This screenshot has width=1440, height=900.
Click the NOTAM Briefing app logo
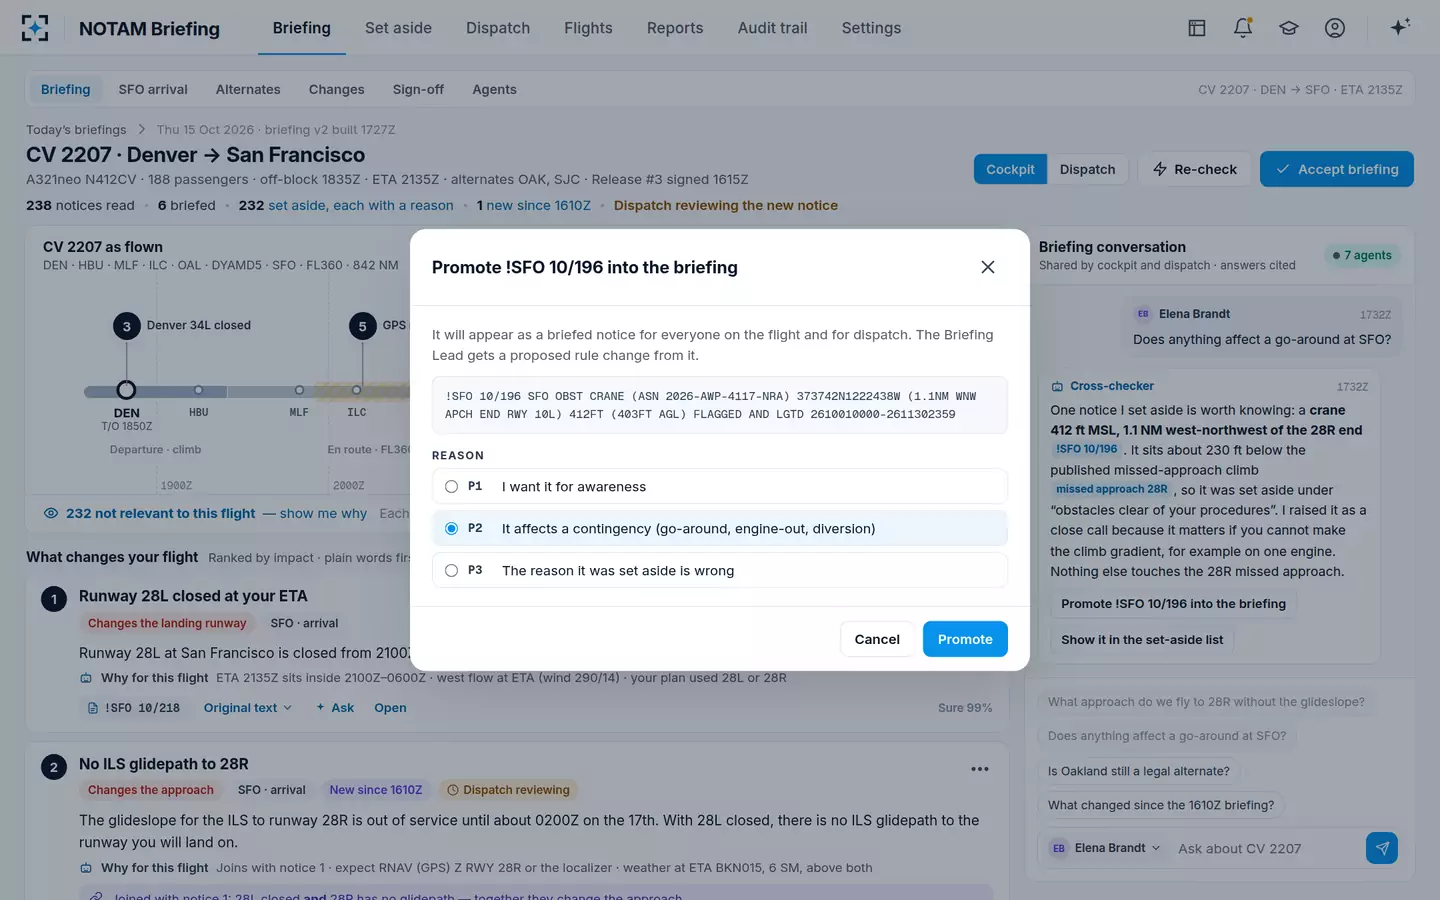point(35,28)
